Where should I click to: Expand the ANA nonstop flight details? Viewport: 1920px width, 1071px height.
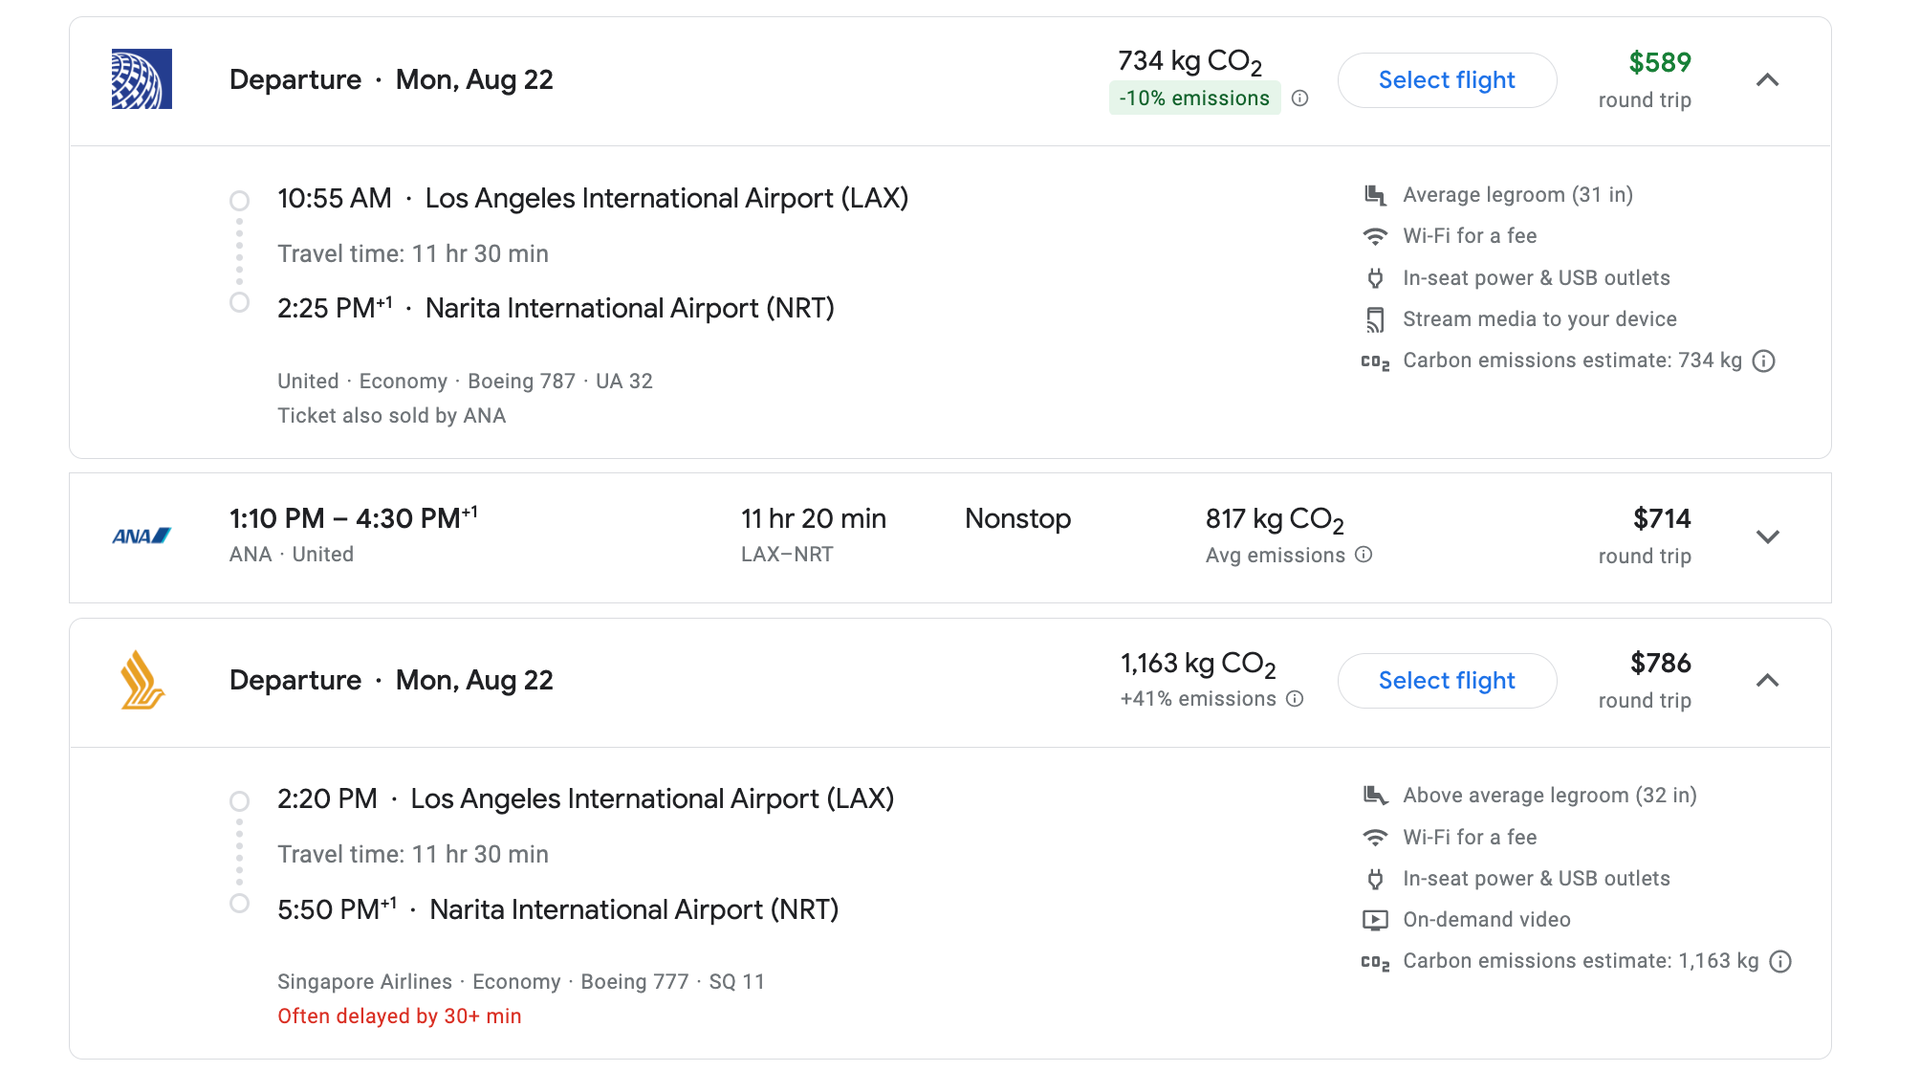1768,536
